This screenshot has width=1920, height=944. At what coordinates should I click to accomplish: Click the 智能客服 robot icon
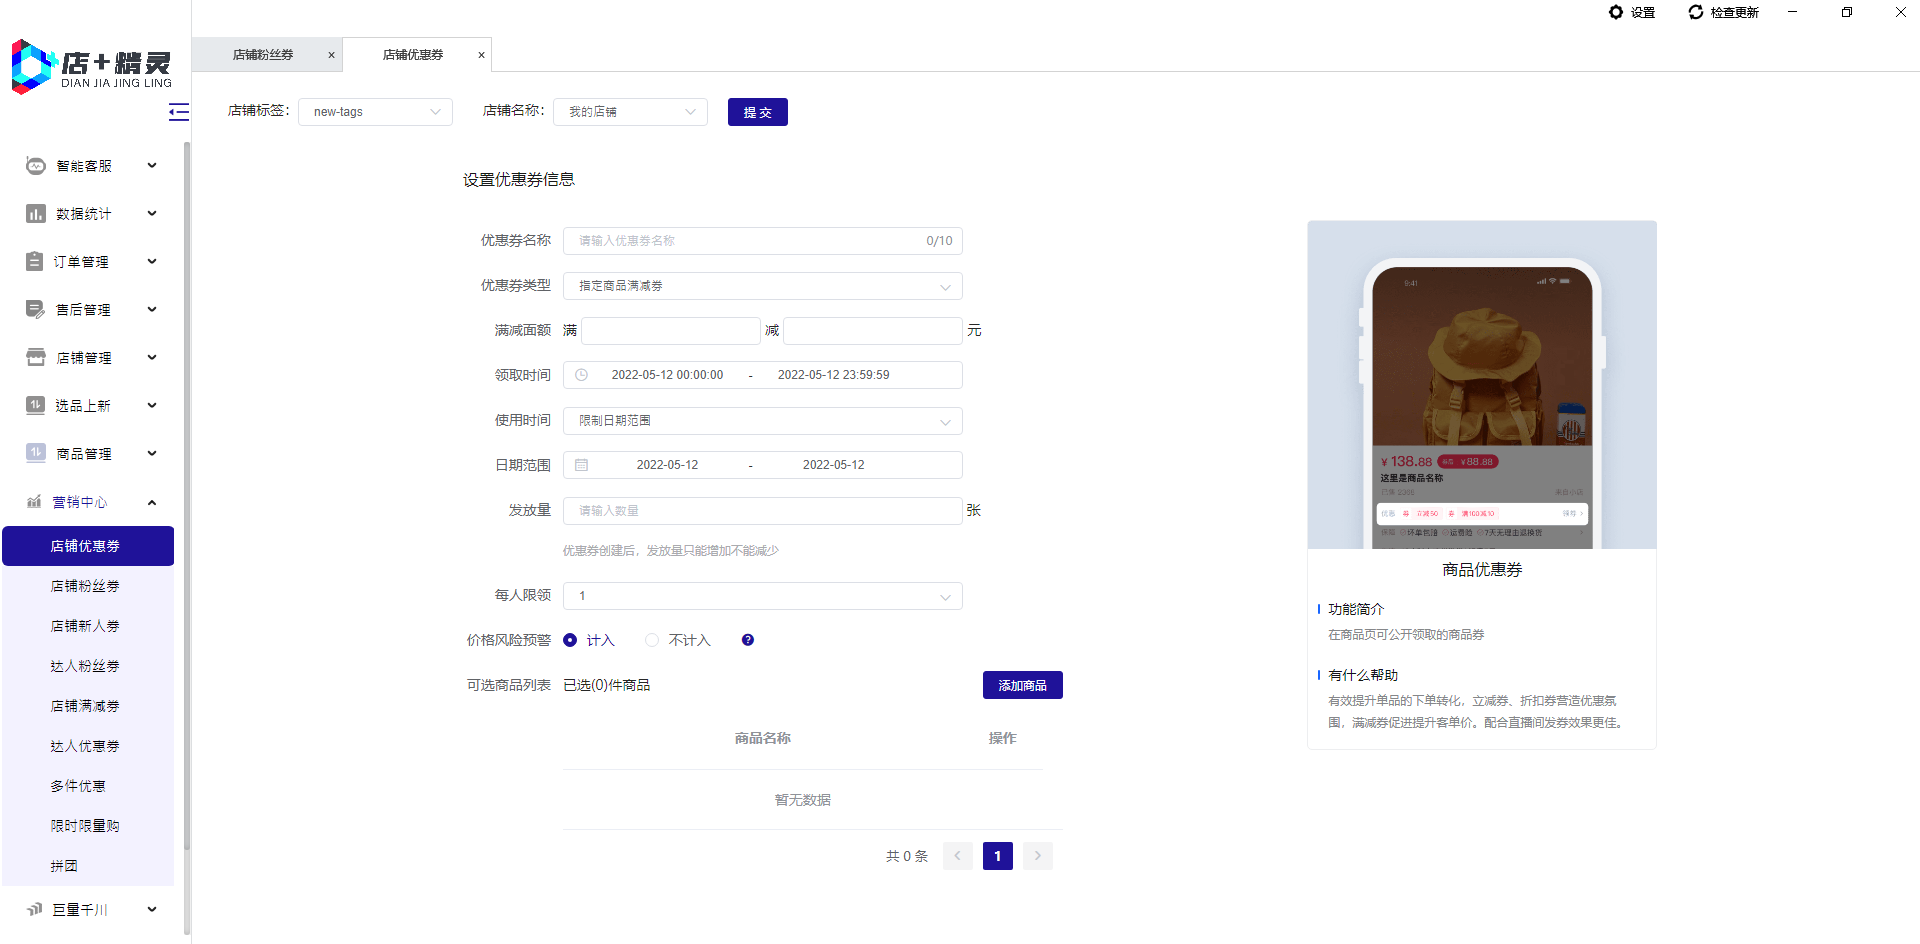[x=36, y=166]
